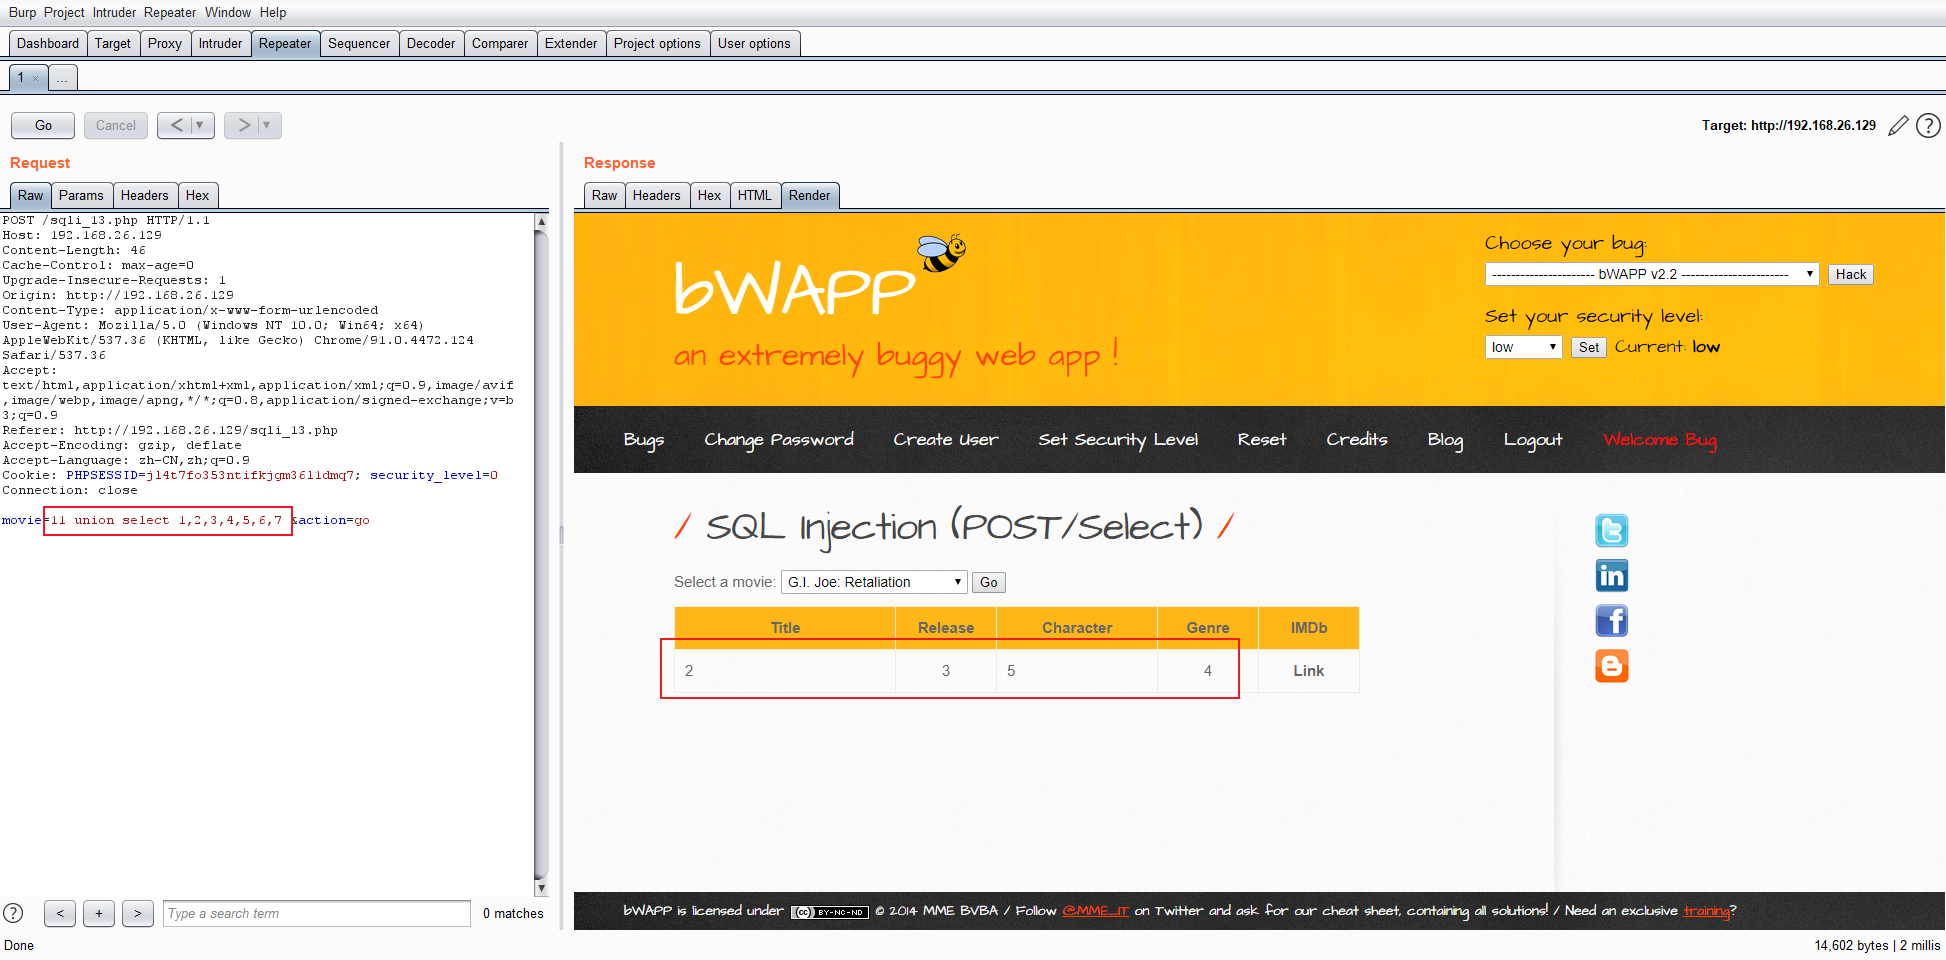The image size is (1946, 960).
Task: Open the Bugs navigation link
Action: 644,440
